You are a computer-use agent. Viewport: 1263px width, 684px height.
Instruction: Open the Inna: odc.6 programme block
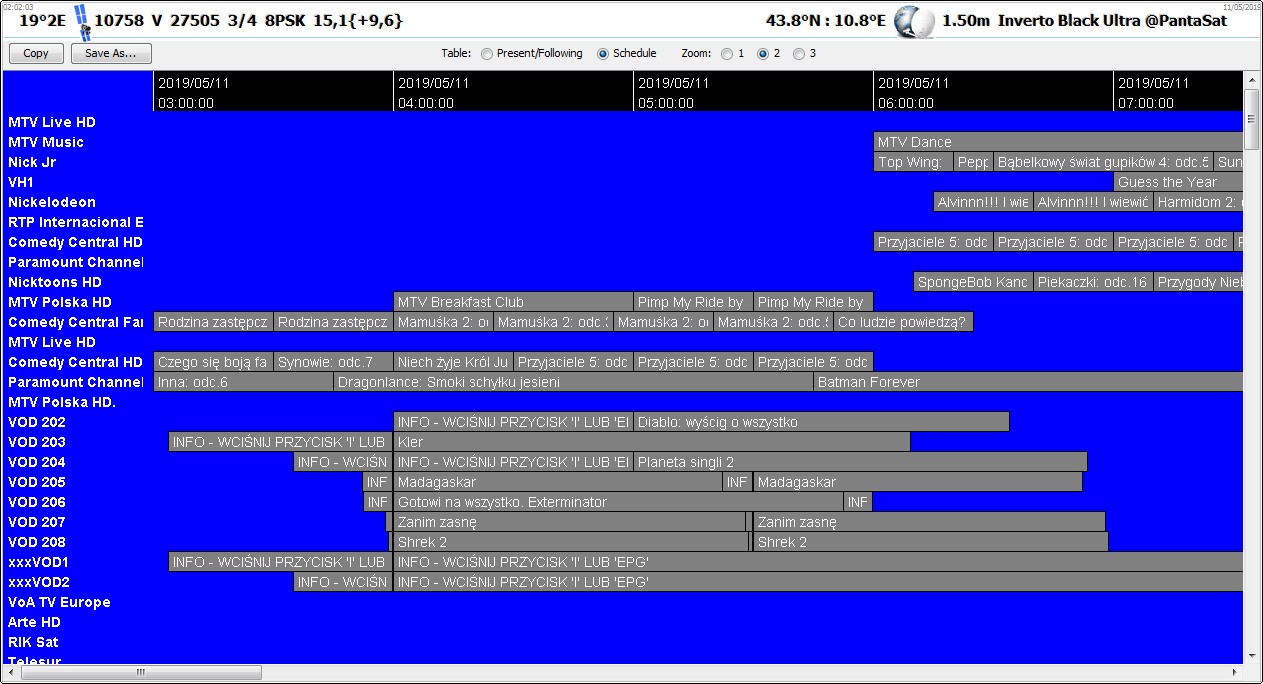tap(243, 382)
